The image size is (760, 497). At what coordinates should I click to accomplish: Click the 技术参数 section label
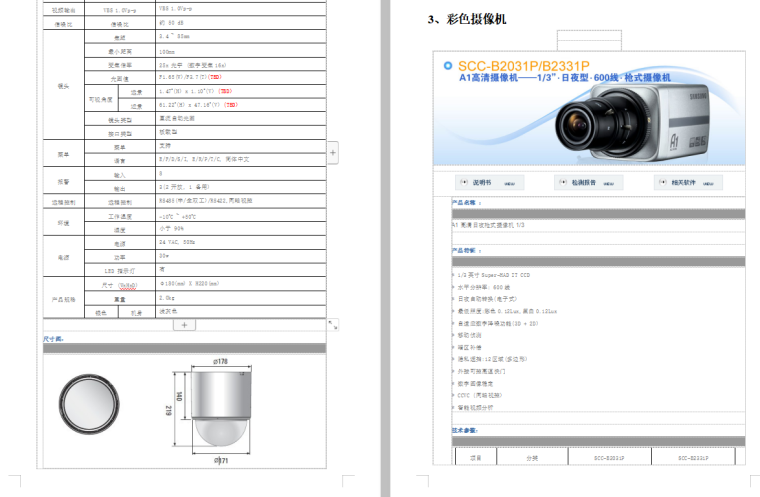point(465,430)
